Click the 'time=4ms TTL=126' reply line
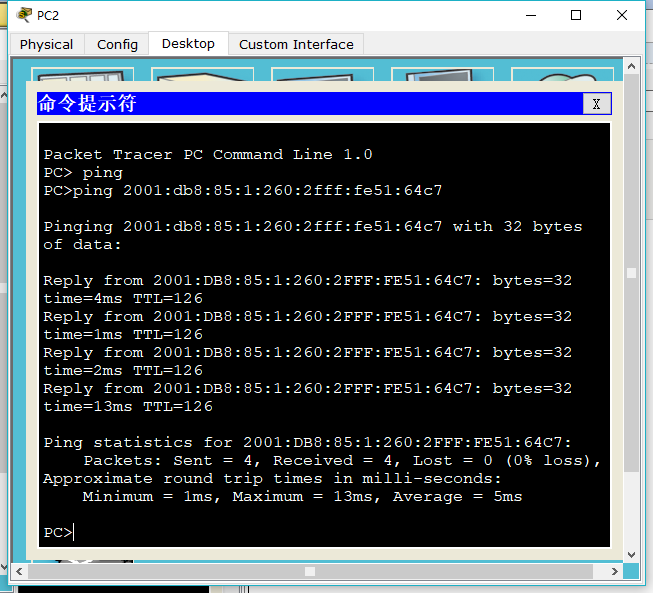 (123, 299)
